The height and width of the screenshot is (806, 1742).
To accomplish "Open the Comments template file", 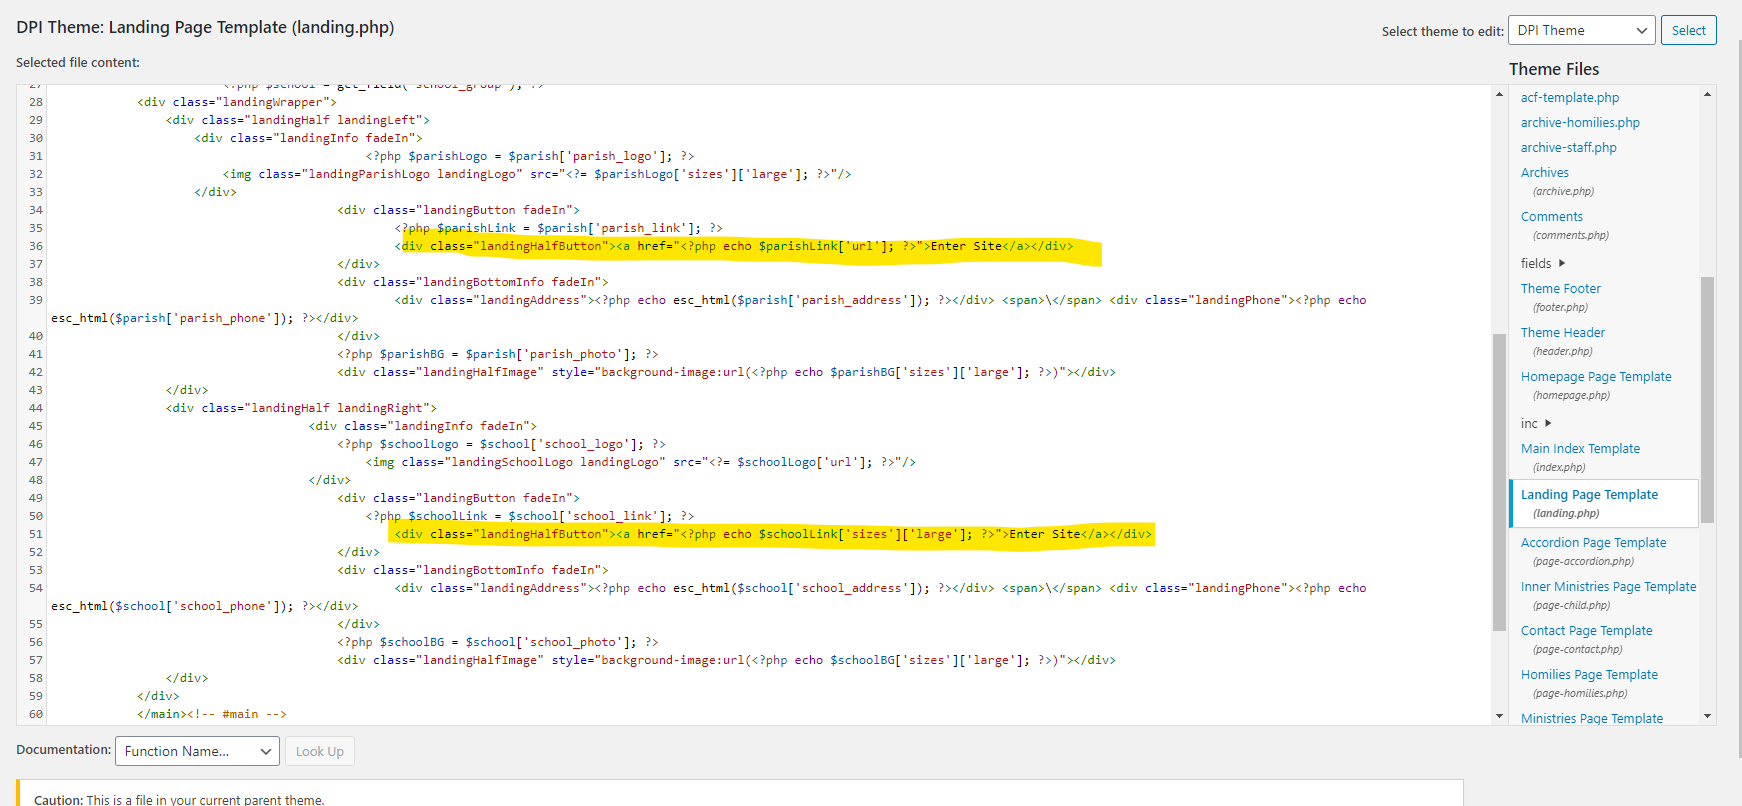I will 1551,217.
